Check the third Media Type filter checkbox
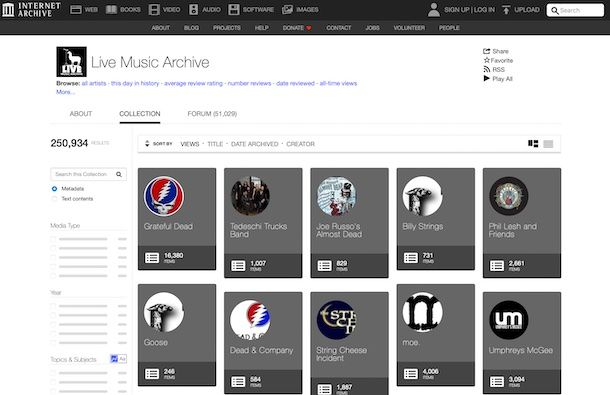Image resolution: width=610 pixels, height=395 pixels. pos(53,257)
